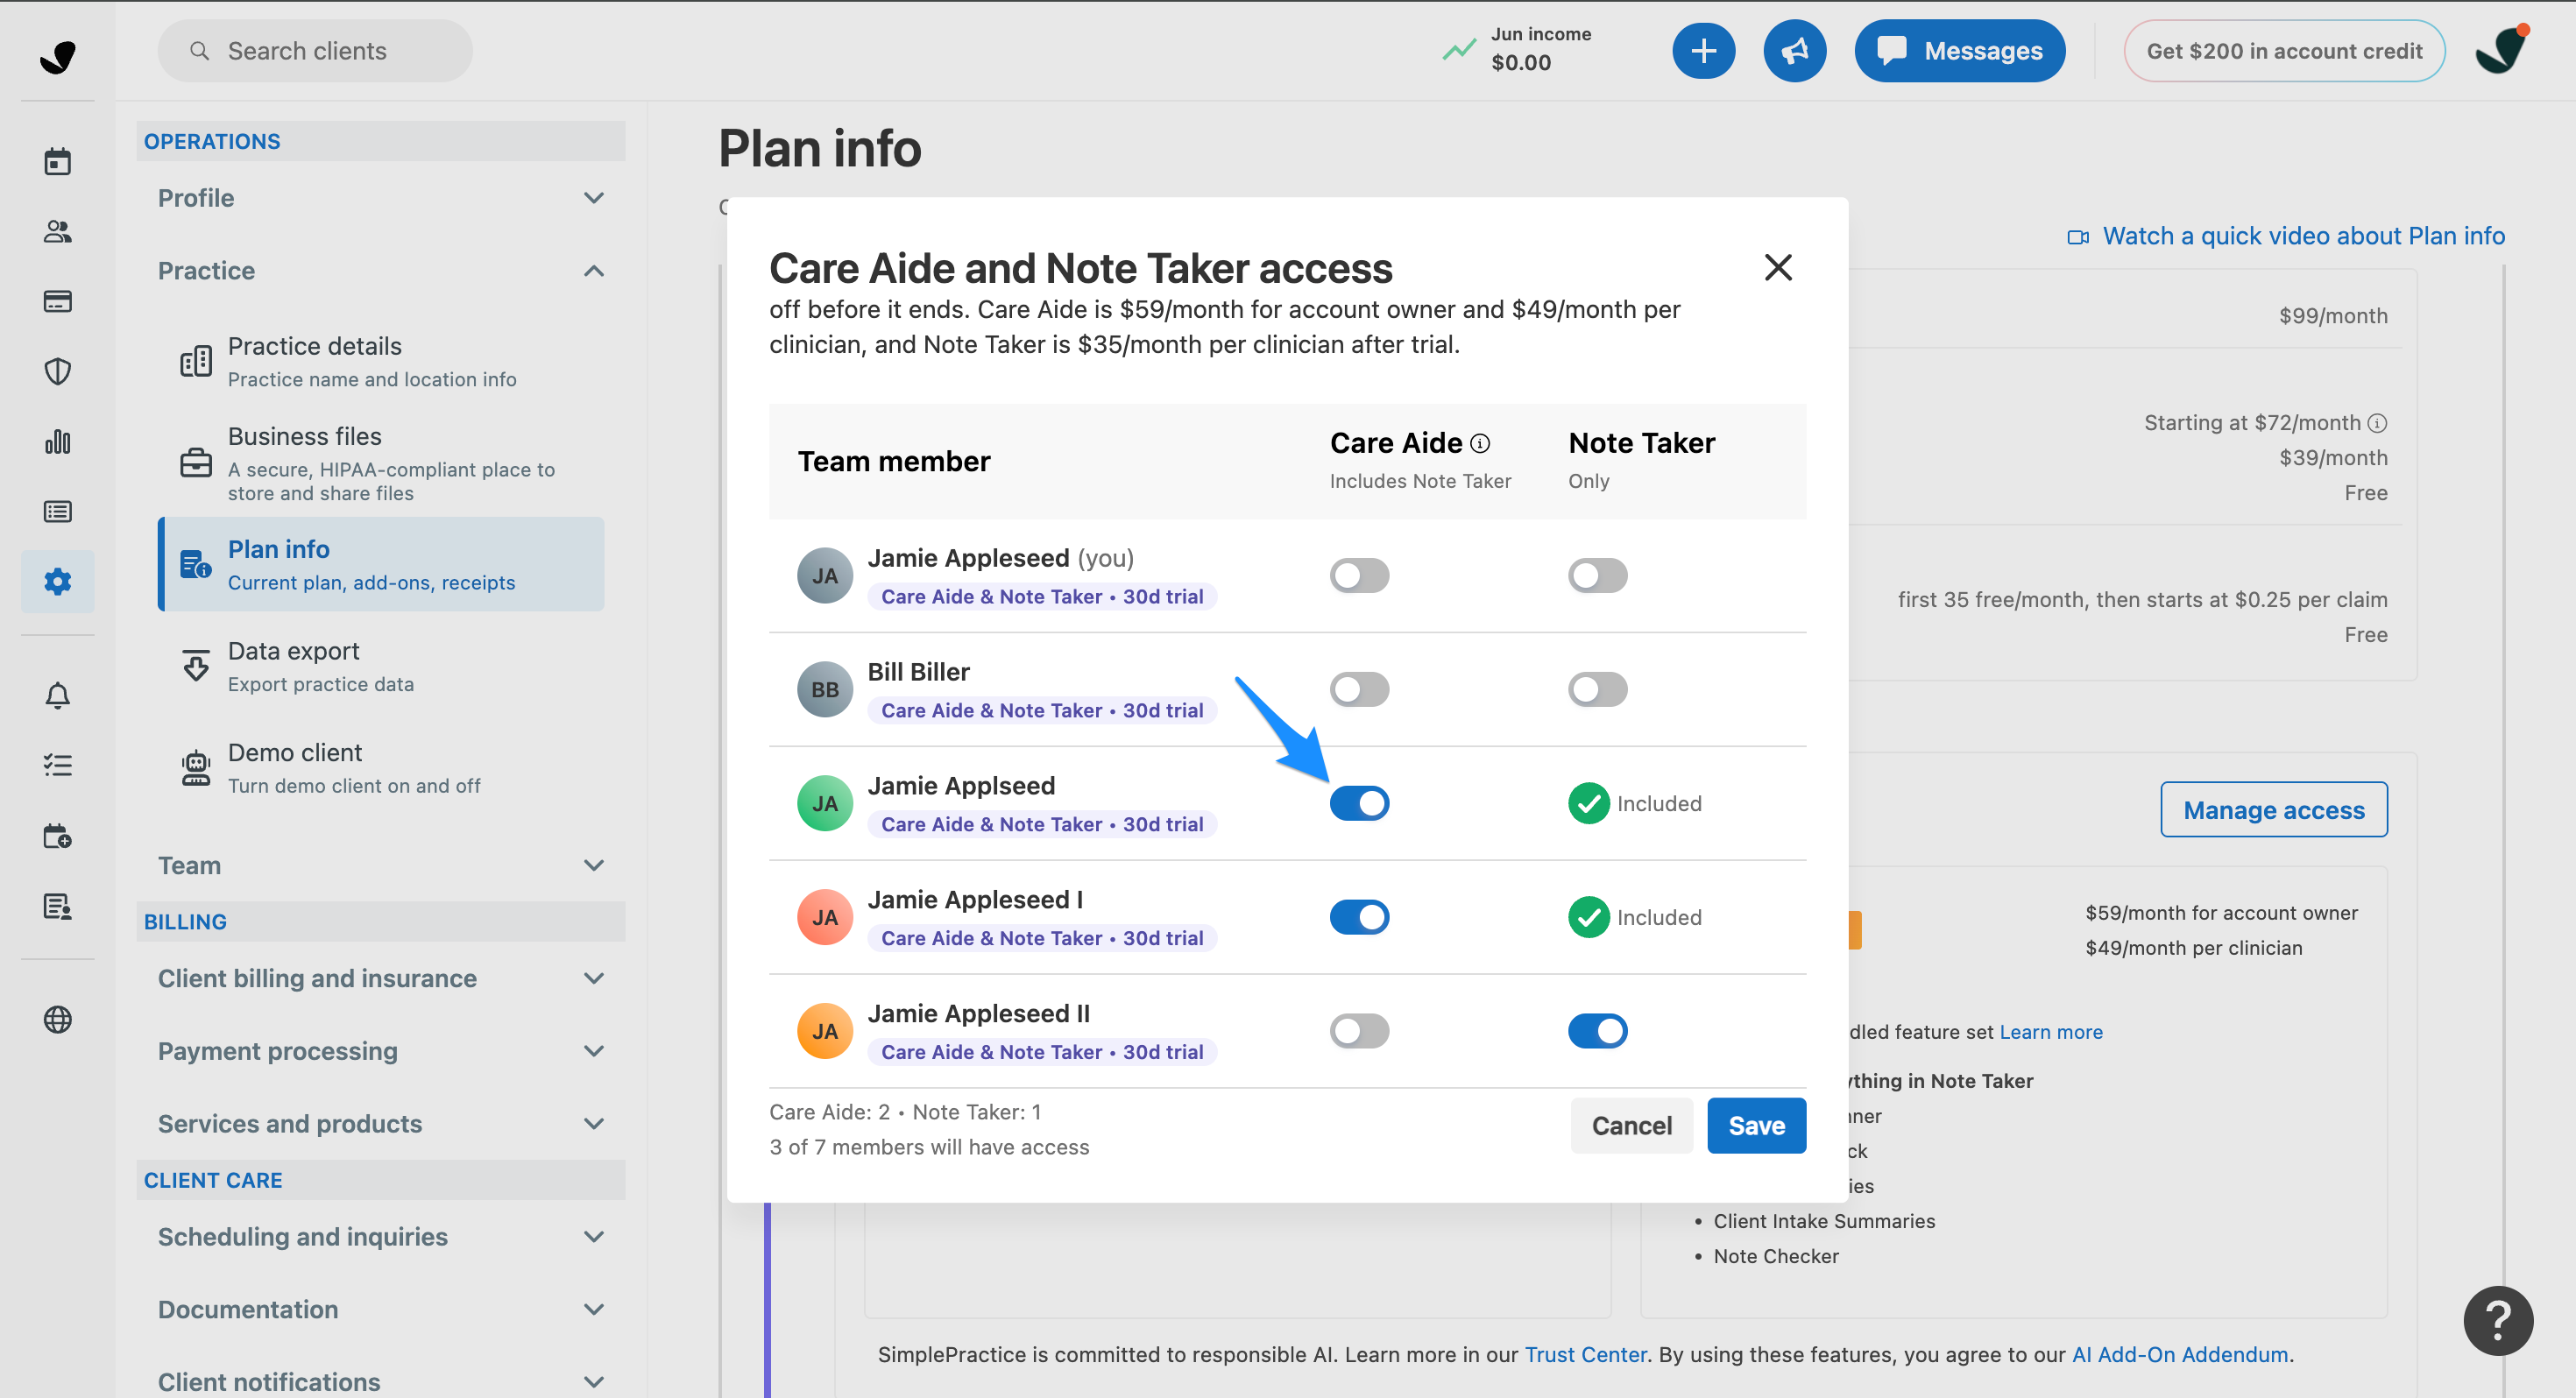The image size is (2576, 1398).
Task: Disable Care Aide for Jamie Appleseed I
Action: 1359,917
